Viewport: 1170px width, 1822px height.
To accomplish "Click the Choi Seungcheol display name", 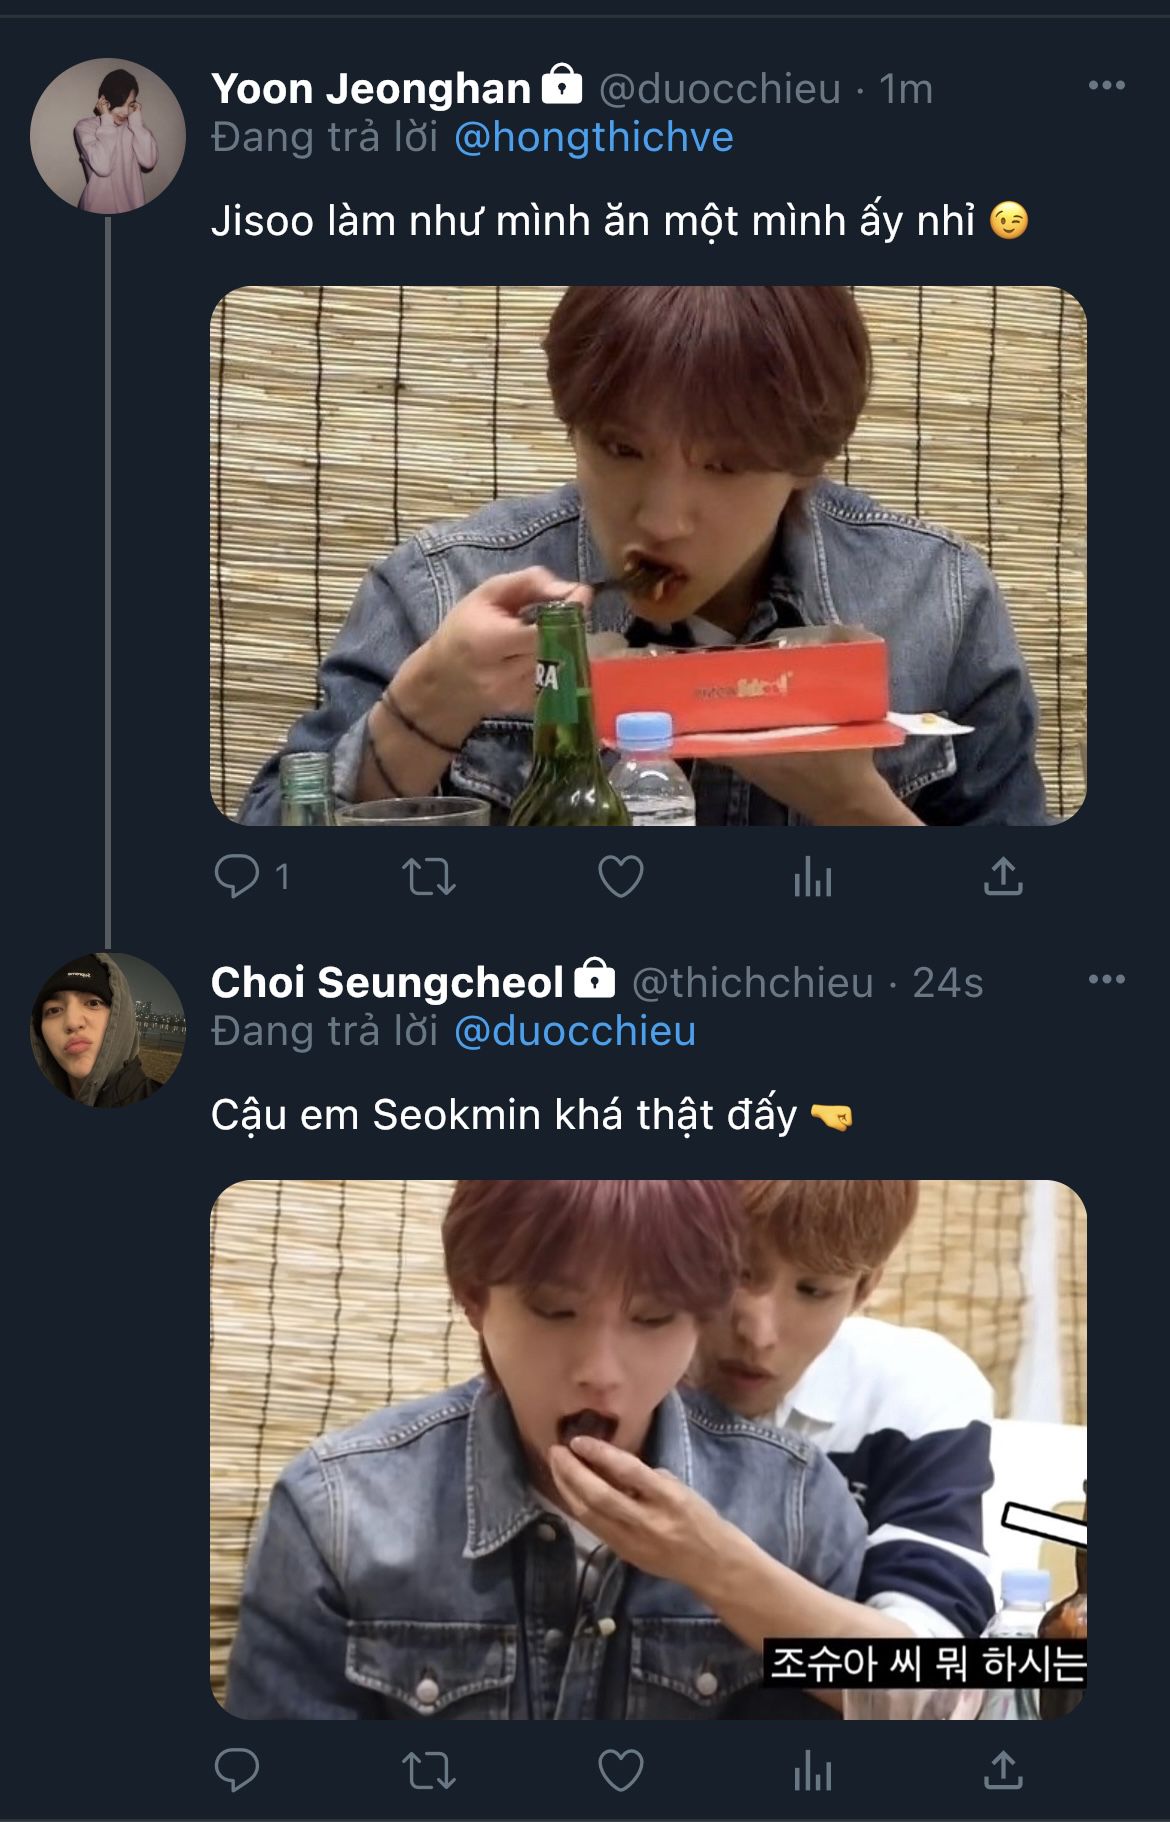I will coord(387,982).
